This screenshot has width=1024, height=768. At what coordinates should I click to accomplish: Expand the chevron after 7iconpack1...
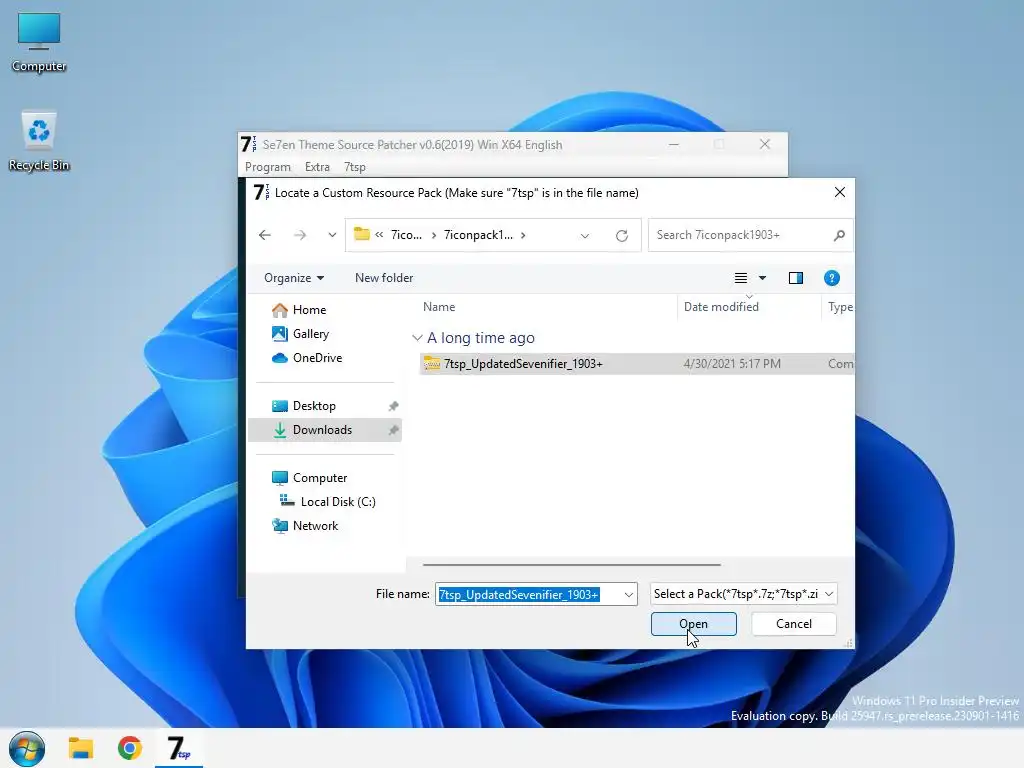click(523, 235)
